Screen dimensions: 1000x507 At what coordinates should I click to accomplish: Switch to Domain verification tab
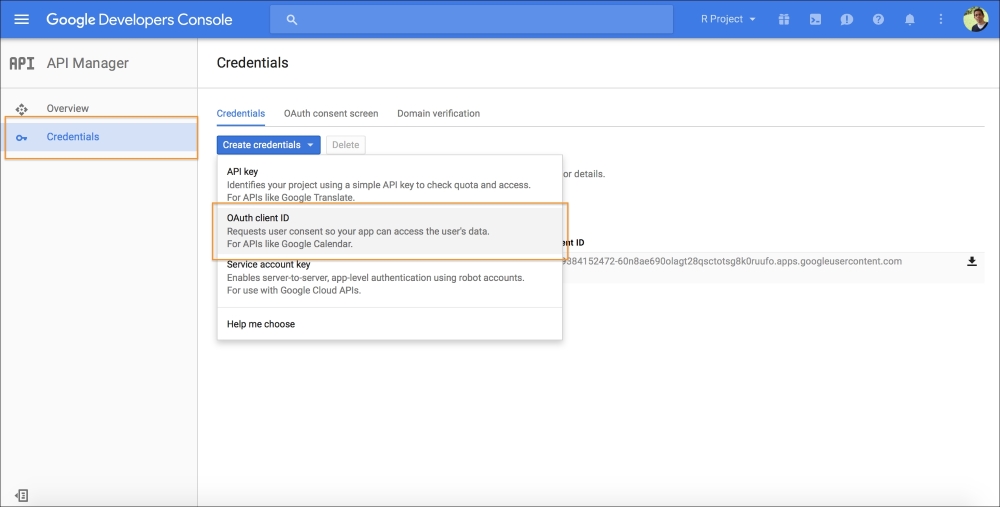438,114
